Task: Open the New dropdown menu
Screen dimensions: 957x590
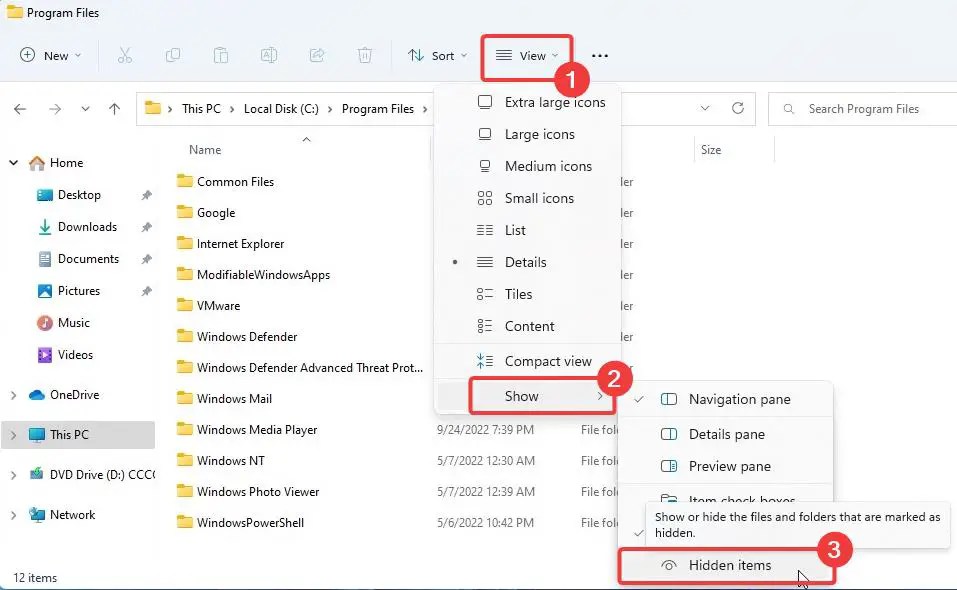Action: pyautogui.click(x=49, y=56)
